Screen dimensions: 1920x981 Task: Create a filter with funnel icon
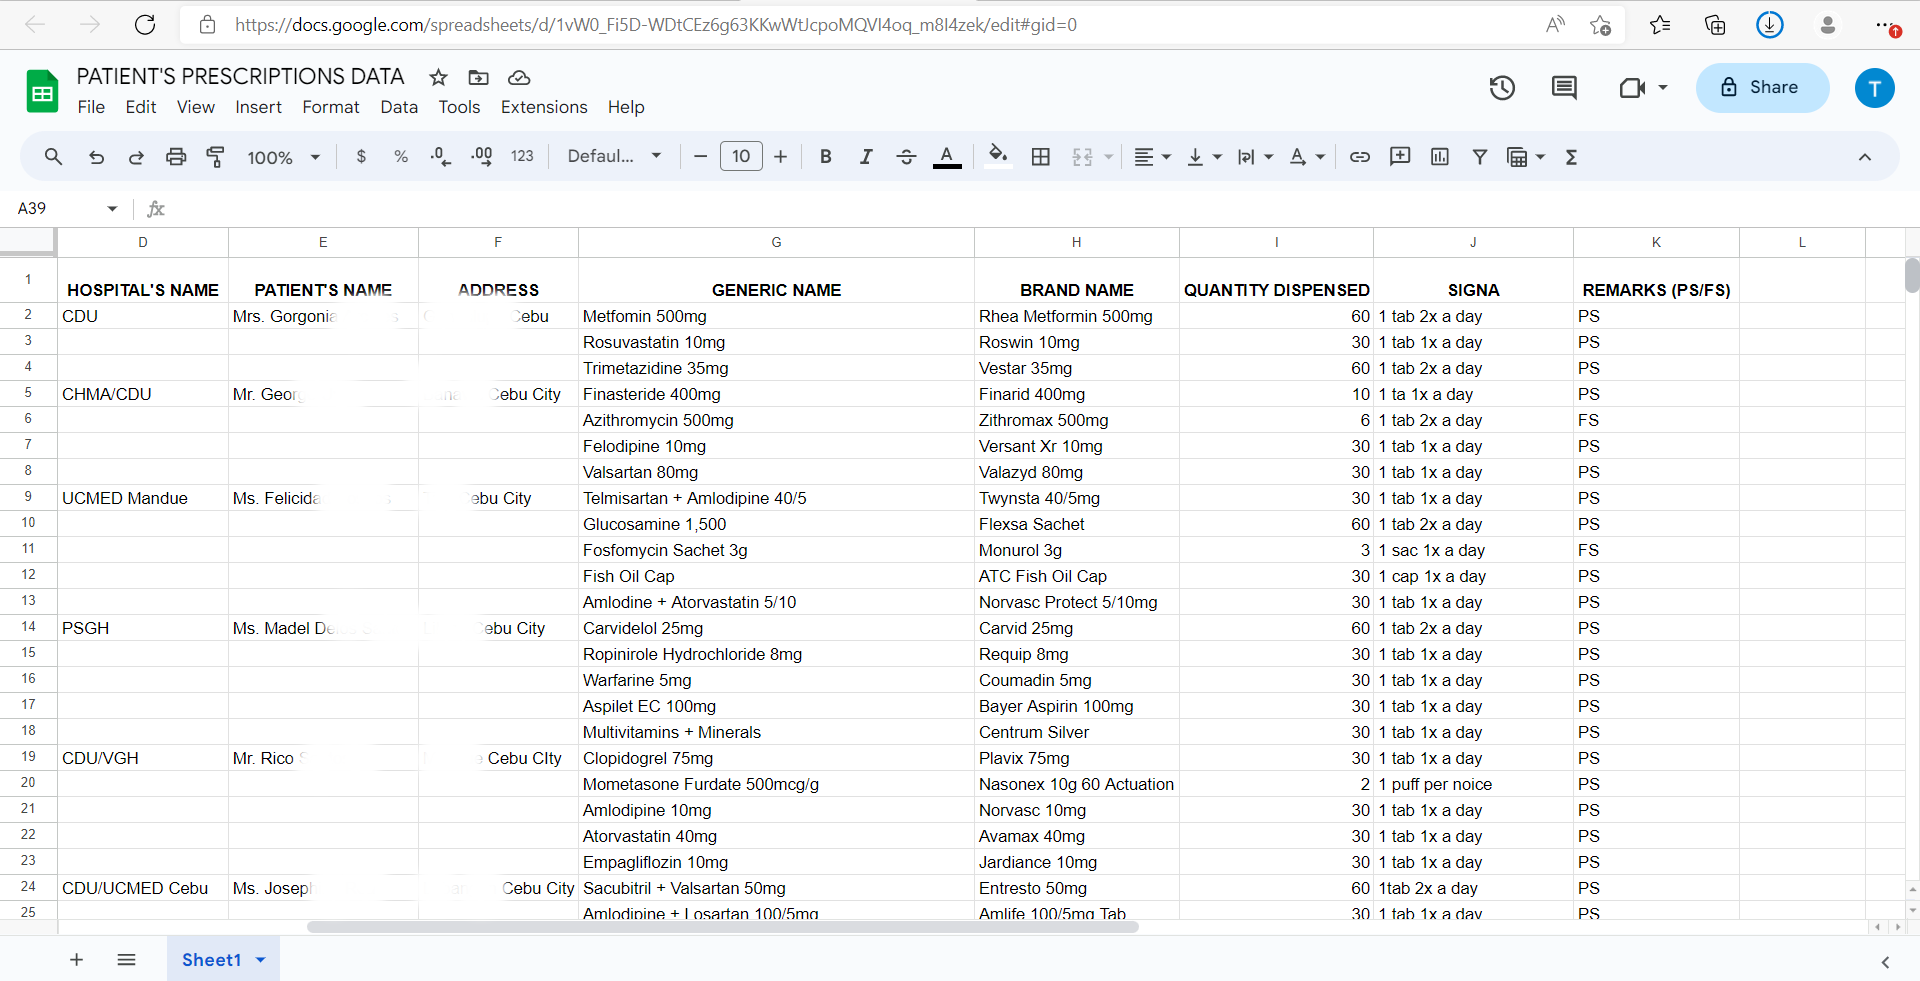click(1480, 157)
